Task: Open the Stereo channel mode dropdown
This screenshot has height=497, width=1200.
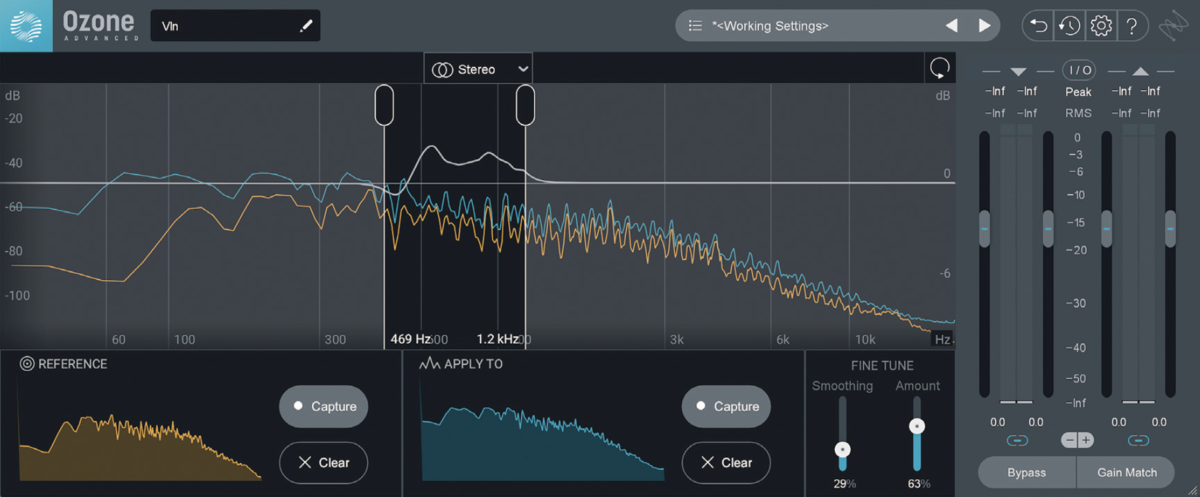Action: (x=478, y=69)
